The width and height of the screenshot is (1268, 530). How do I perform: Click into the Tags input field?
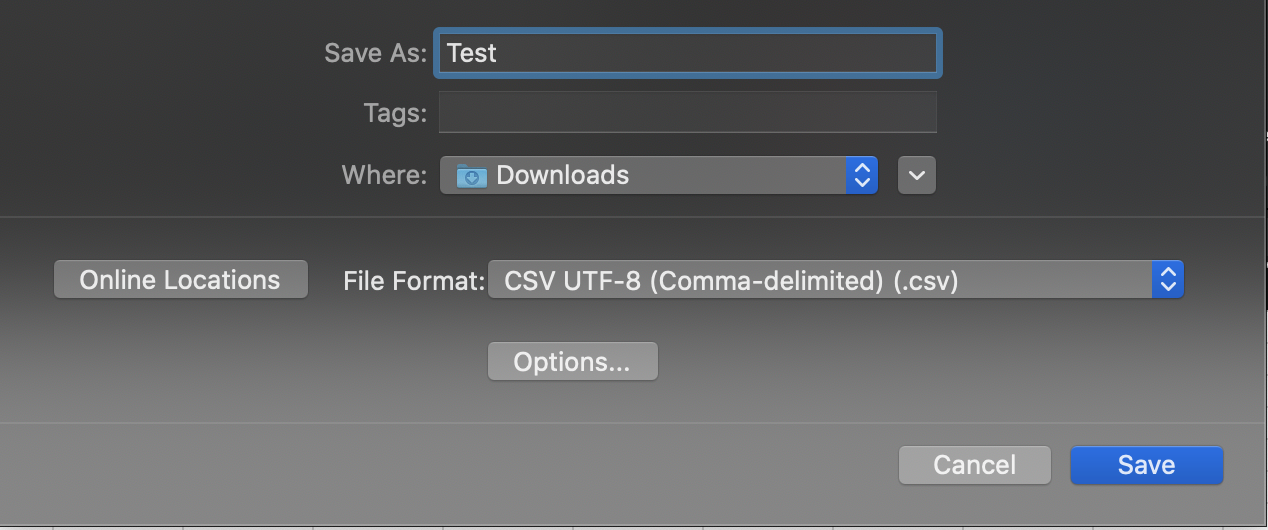coord(688,112)
